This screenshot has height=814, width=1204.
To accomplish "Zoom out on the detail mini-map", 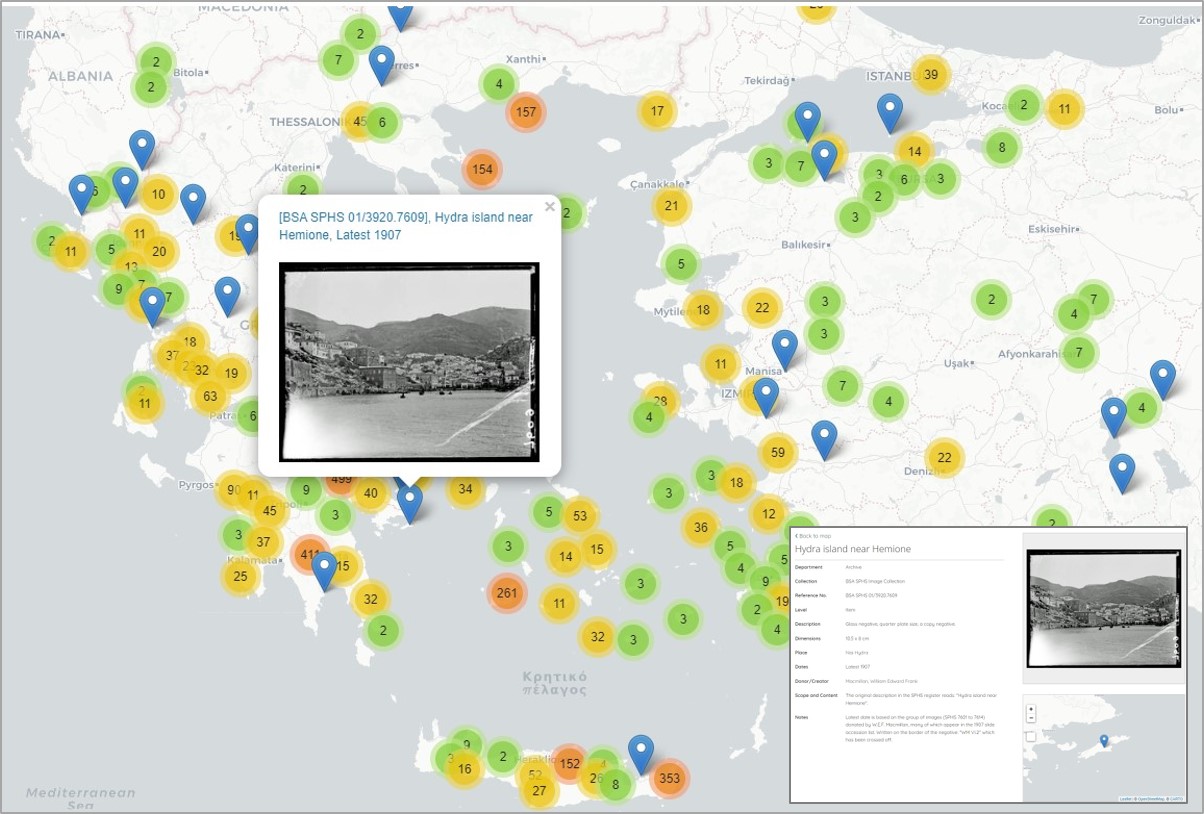I will tap(1031, 718).
